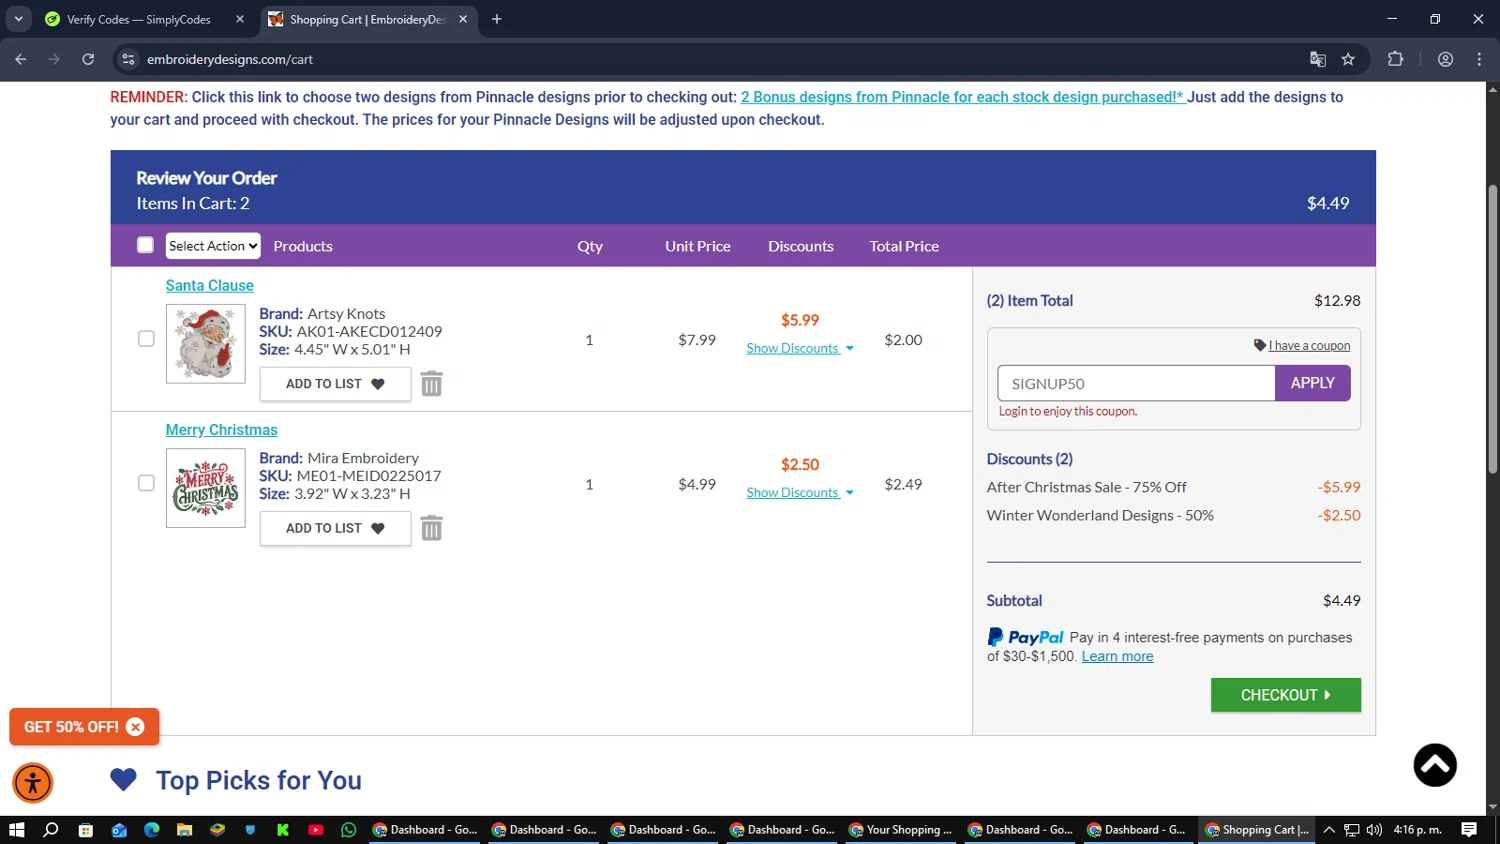The image size is (1500, 844).
Task: Open Windows taskbar search
Action: [51, 830]
